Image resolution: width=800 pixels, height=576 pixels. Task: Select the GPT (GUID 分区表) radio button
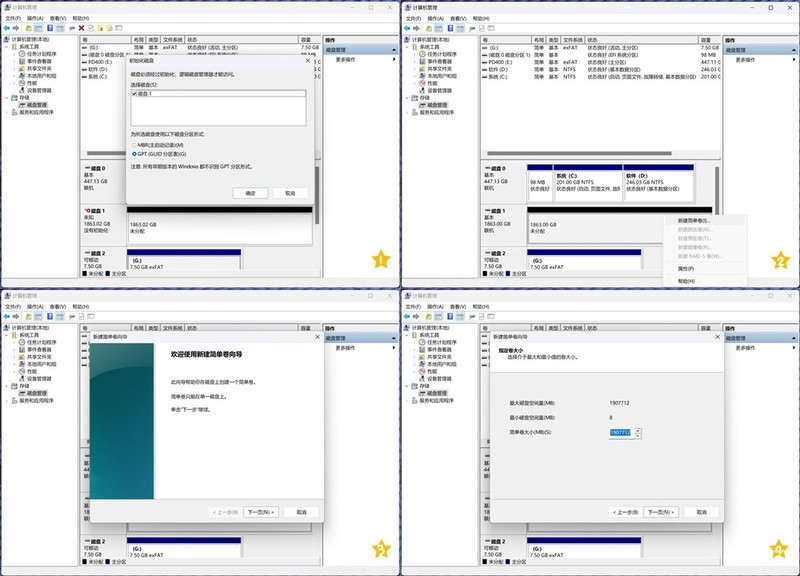pyautogui.click(x=134, y=154)
